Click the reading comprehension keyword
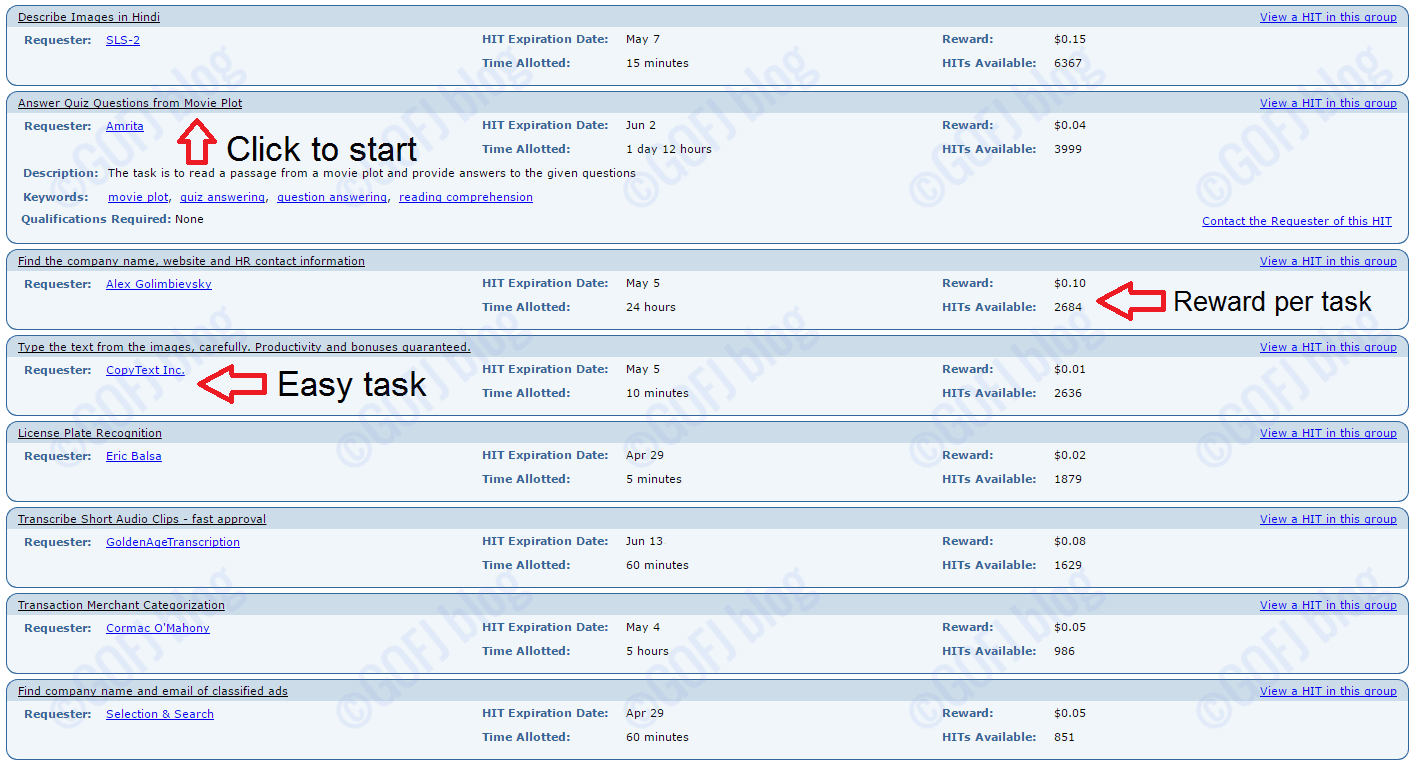The width and height of the screenshot is (1412, 763). point(464,197)
